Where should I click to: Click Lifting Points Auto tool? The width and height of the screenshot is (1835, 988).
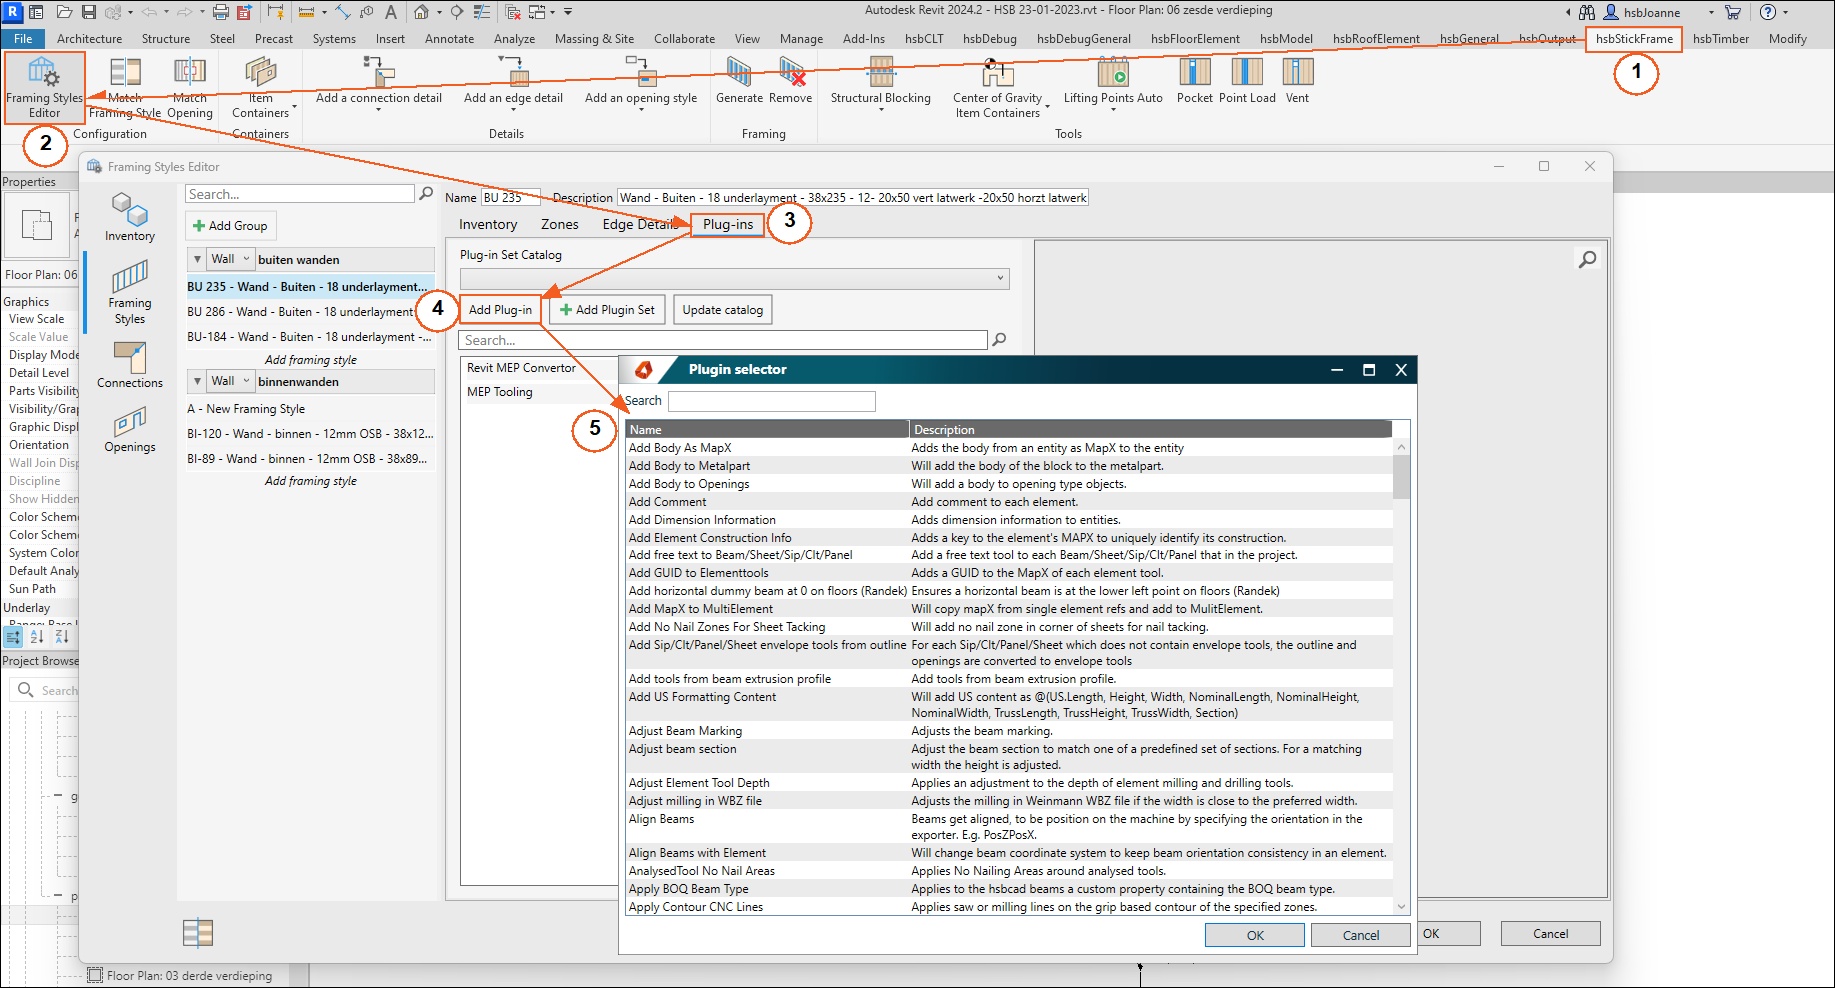[x=1113, y=80]
